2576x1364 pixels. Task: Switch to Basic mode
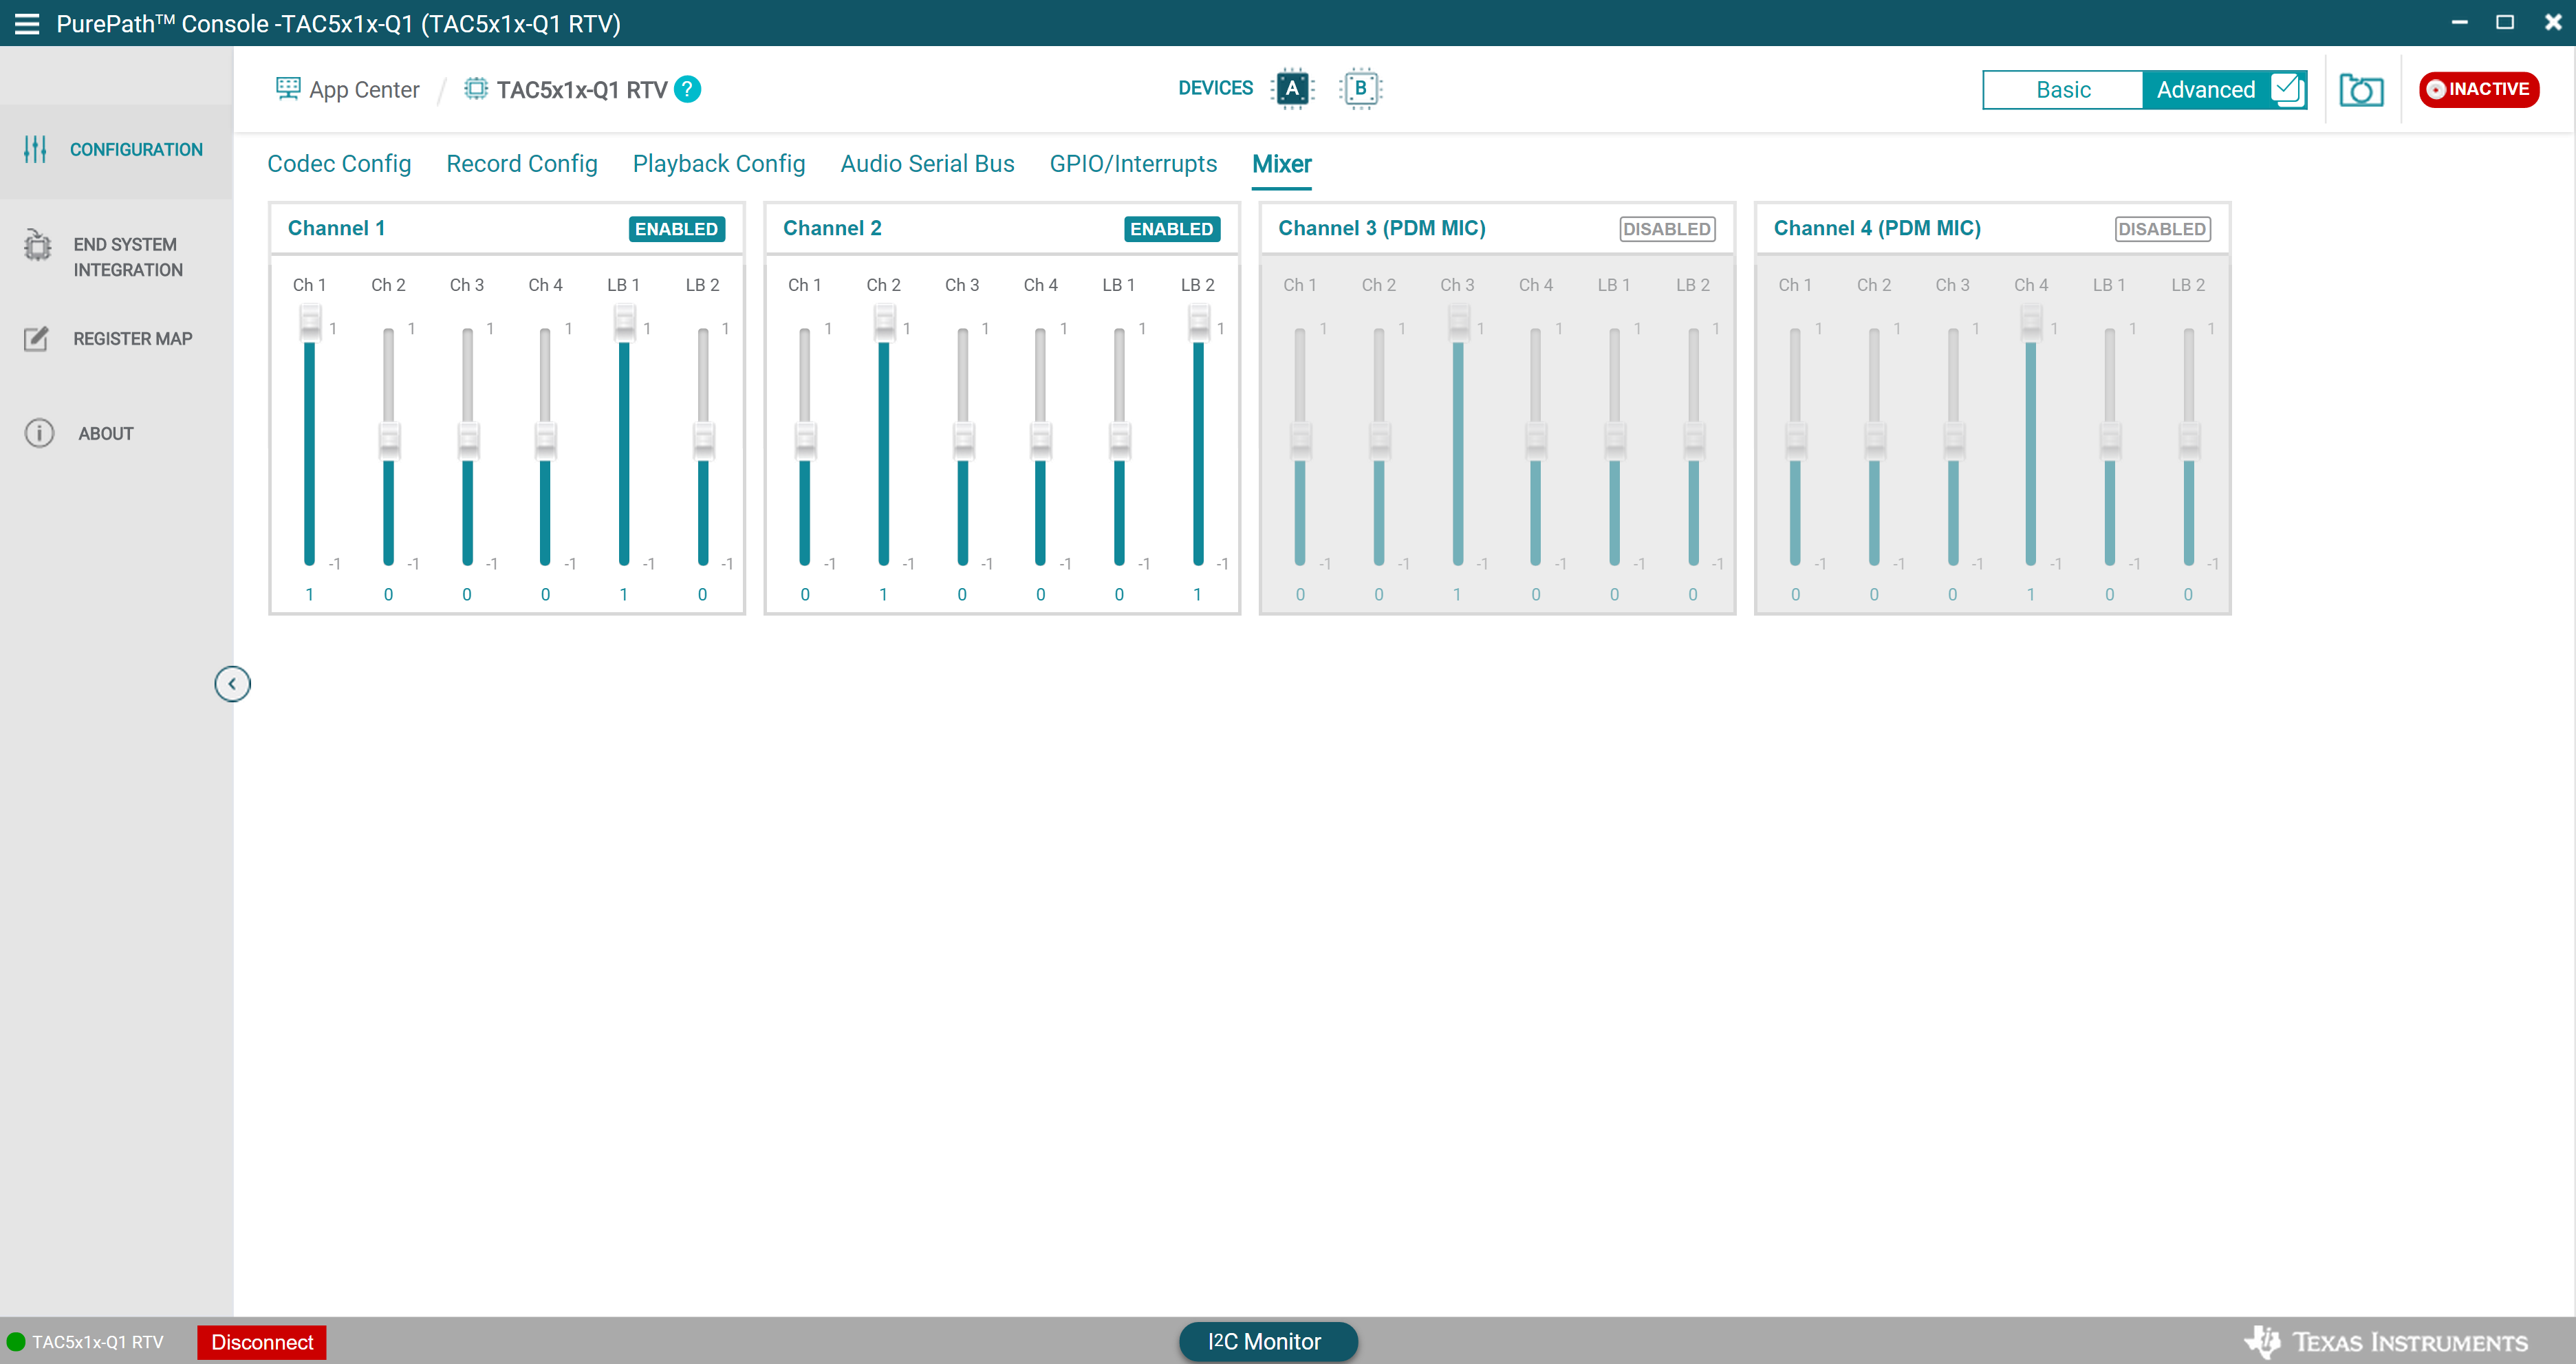(2063, 90)
